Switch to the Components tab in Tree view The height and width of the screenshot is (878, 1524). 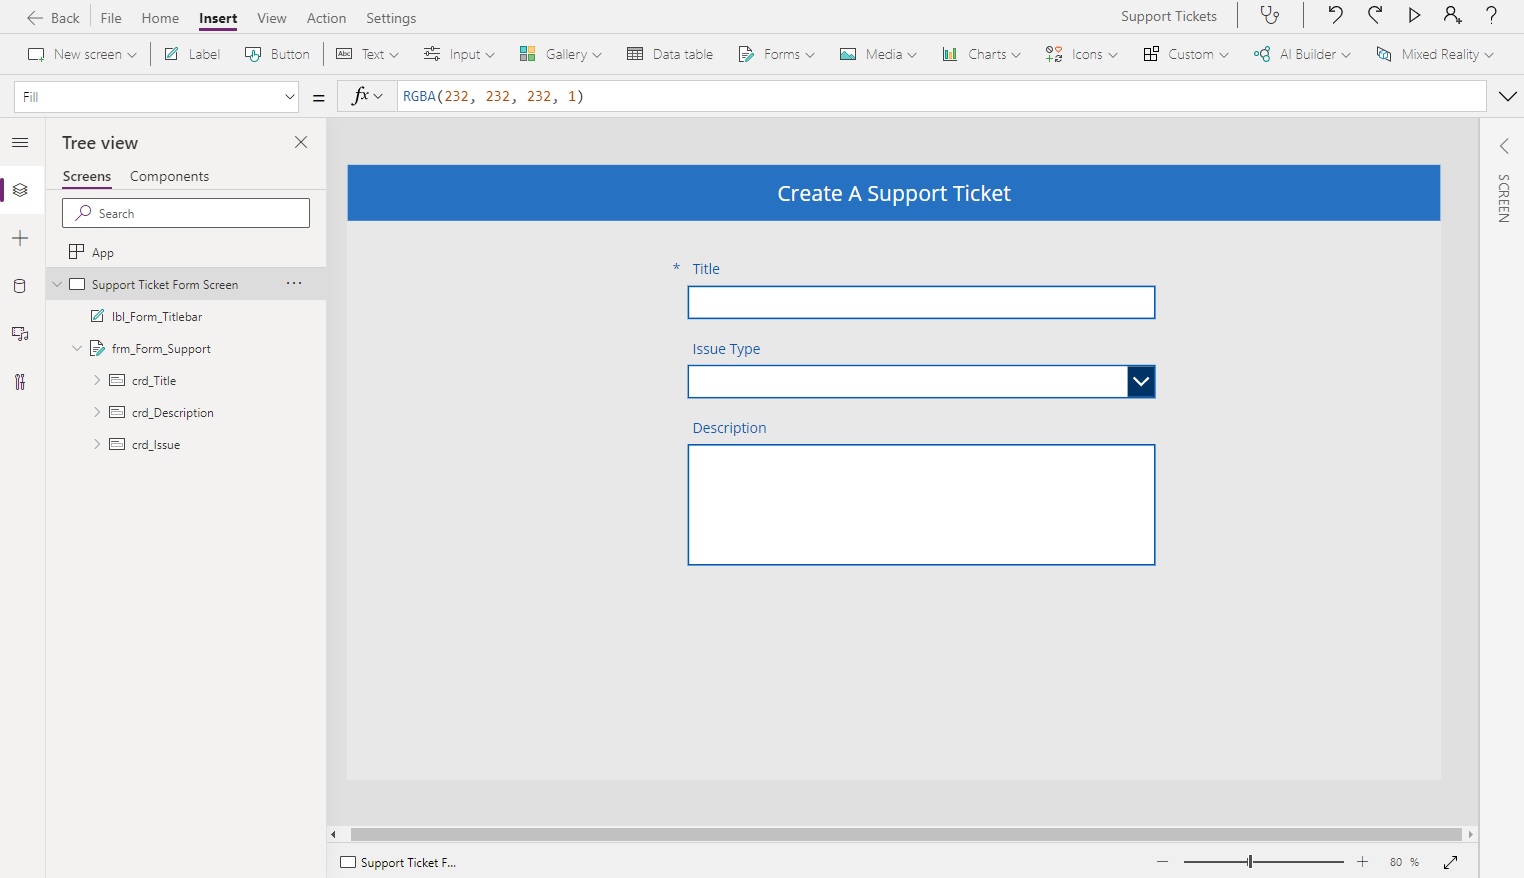click(168, 176)
